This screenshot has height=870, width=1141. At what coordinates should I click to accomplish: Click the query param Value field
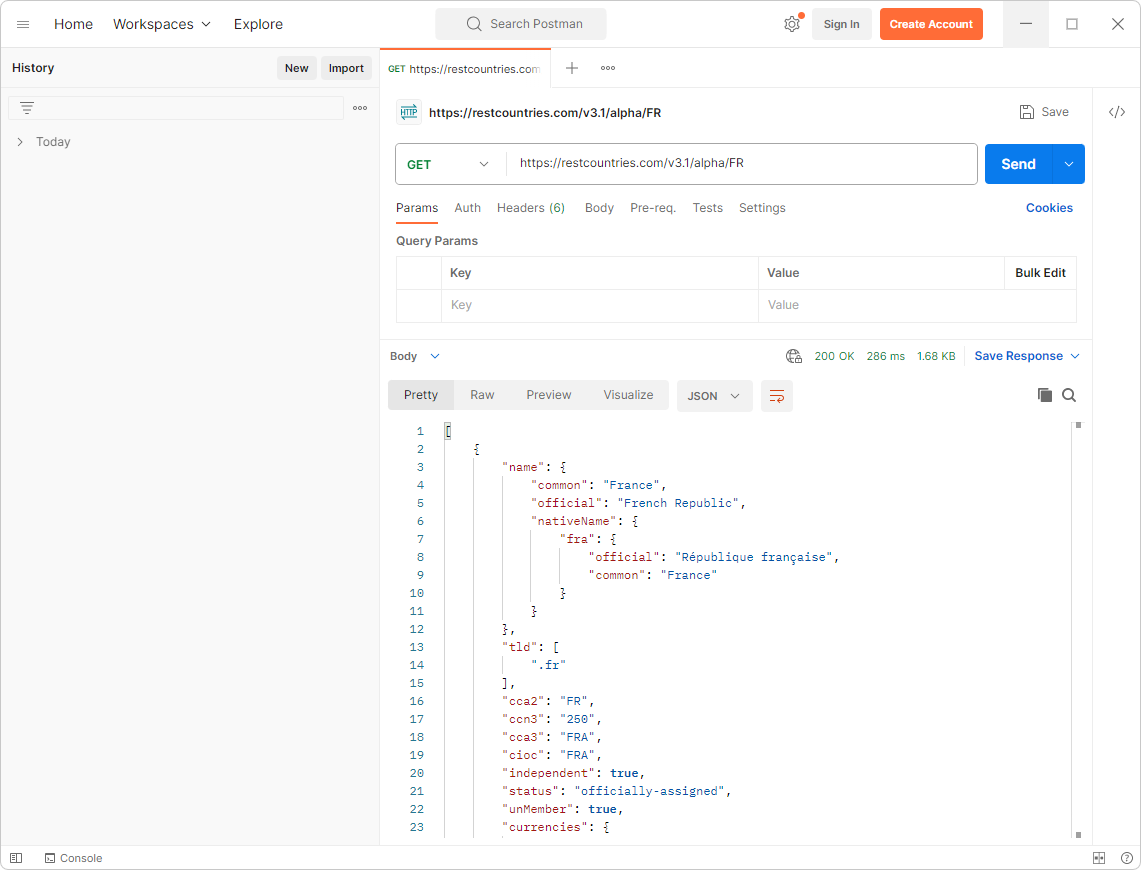pos(917,306)
